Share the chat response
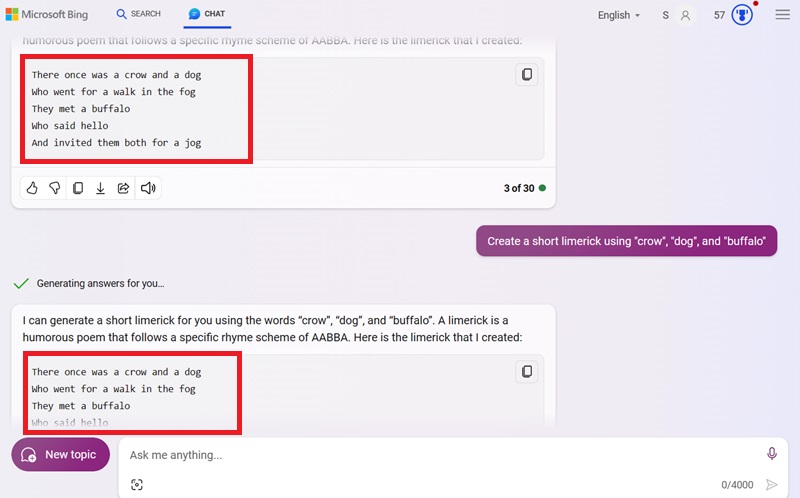 [x=123, y=188]
